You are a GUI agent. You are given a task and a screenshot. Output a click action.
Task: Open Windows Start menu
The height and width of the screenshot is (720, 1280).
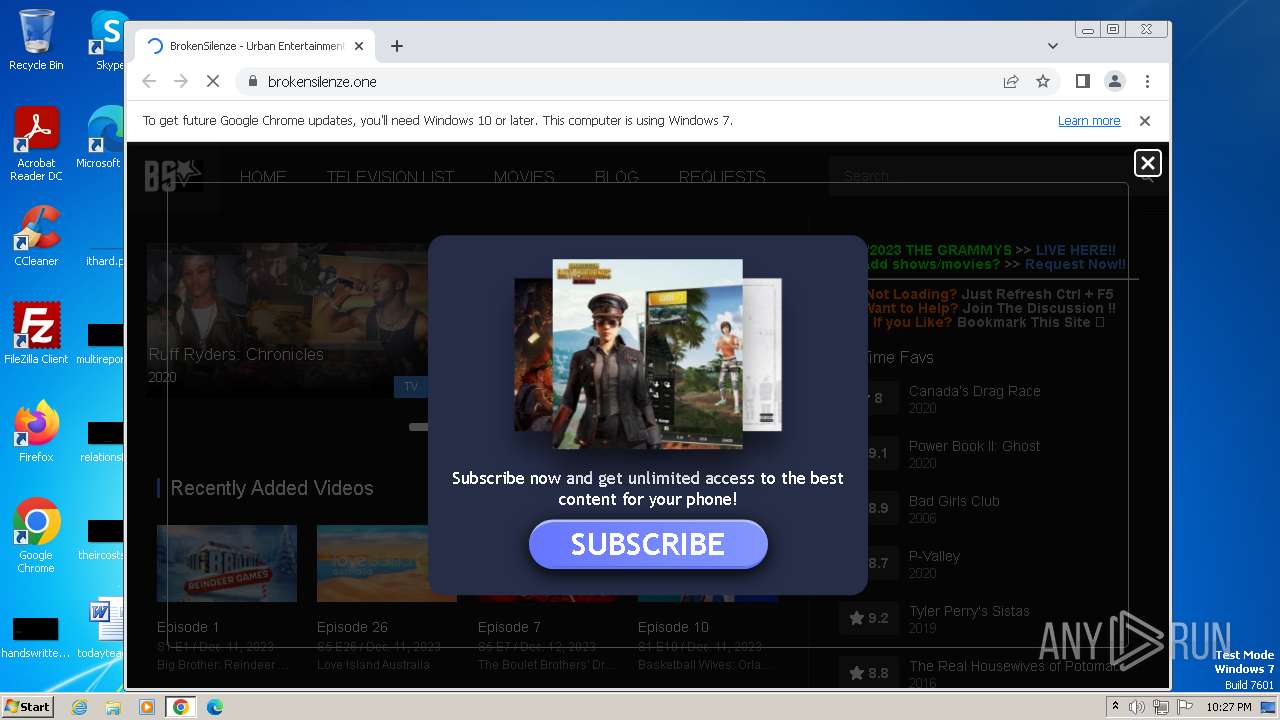point(28,706)
